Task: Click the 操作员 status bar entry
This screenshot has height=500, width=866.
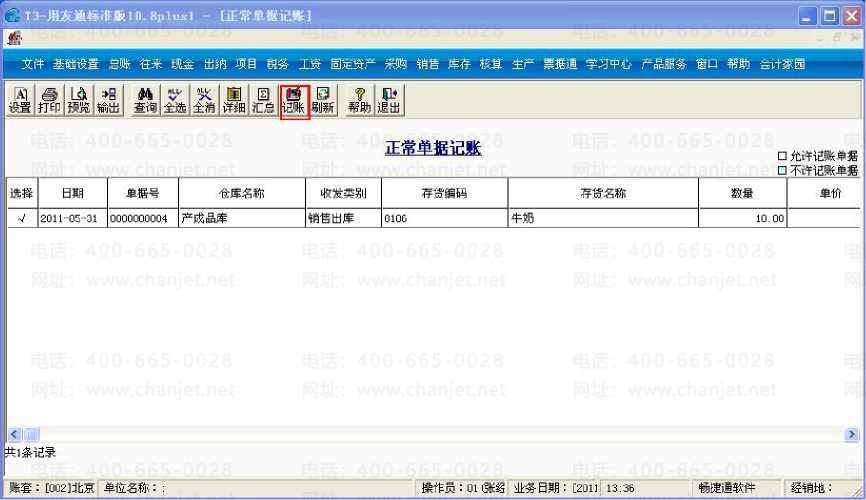Action: point(463,488)
